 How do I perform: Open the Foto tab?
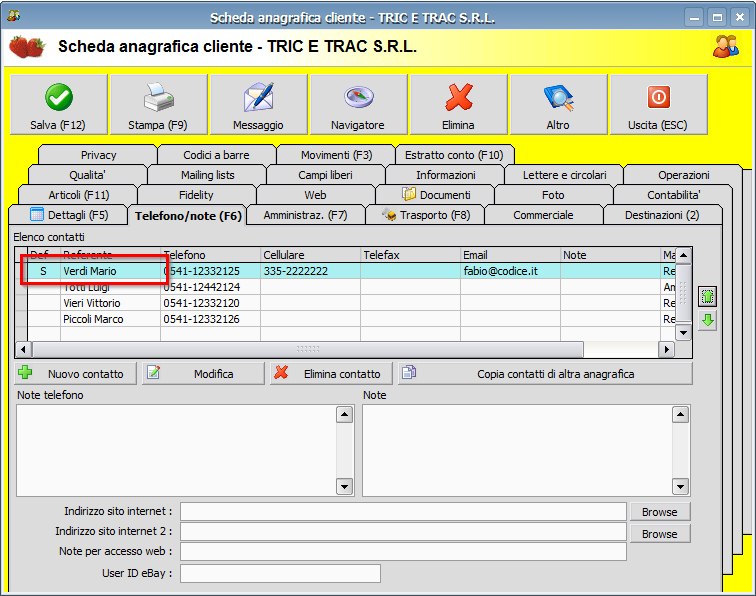point(553,195)
